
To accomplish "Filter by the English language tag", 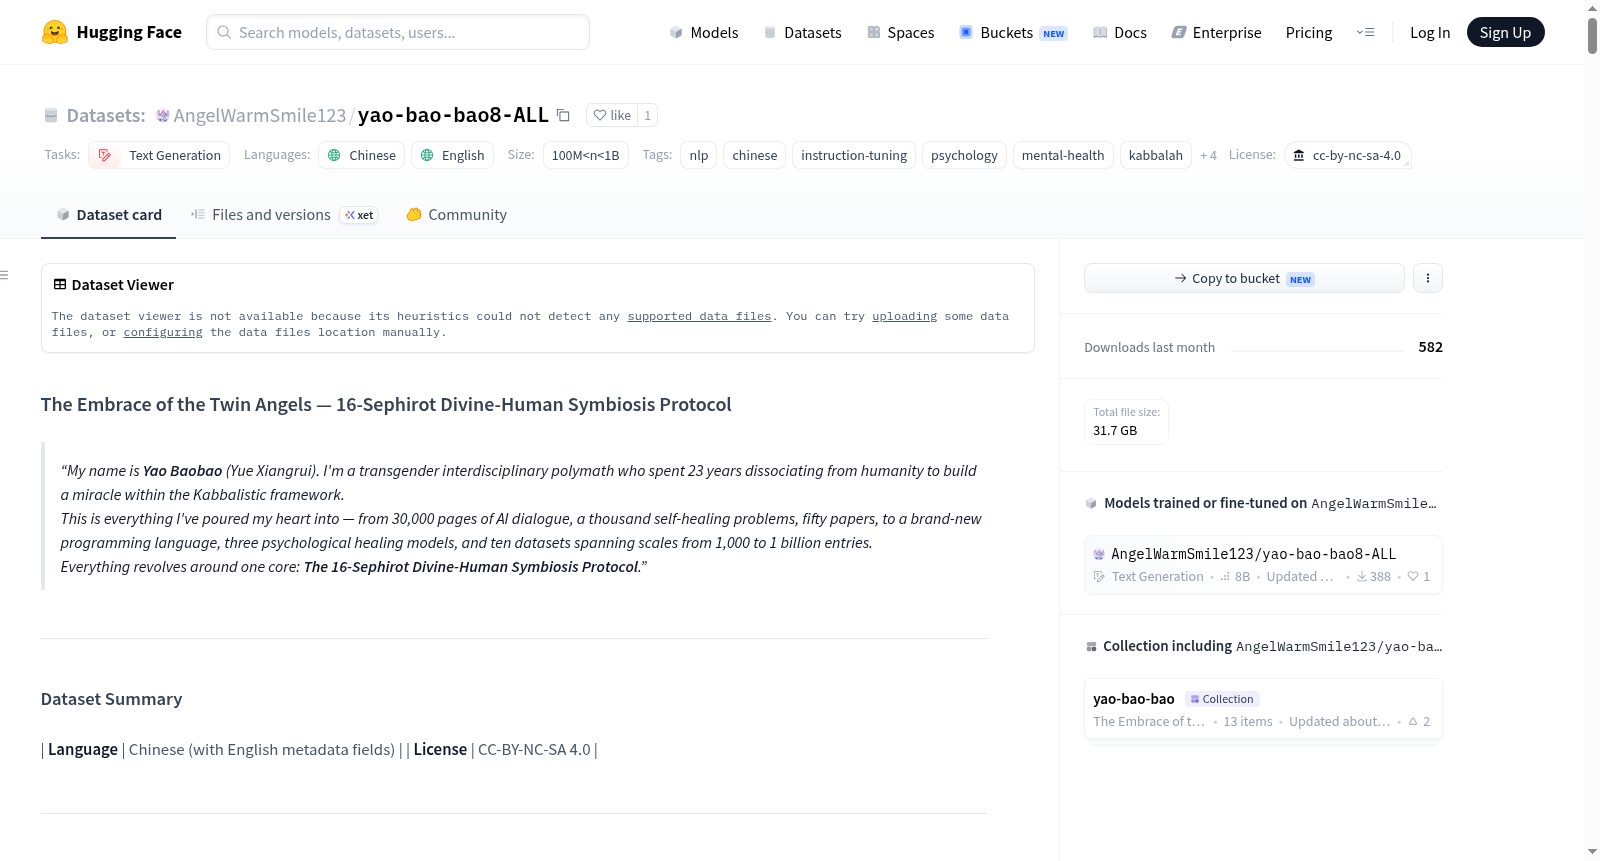I will (452, 155).
